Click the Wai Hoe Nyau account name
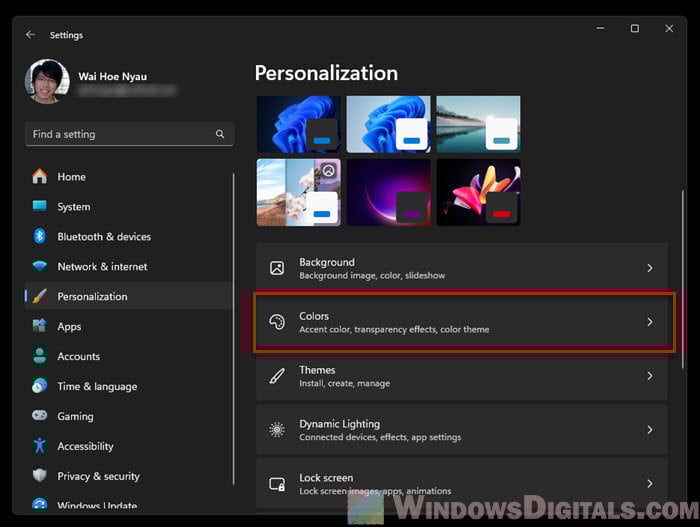 tap(112, 76)
